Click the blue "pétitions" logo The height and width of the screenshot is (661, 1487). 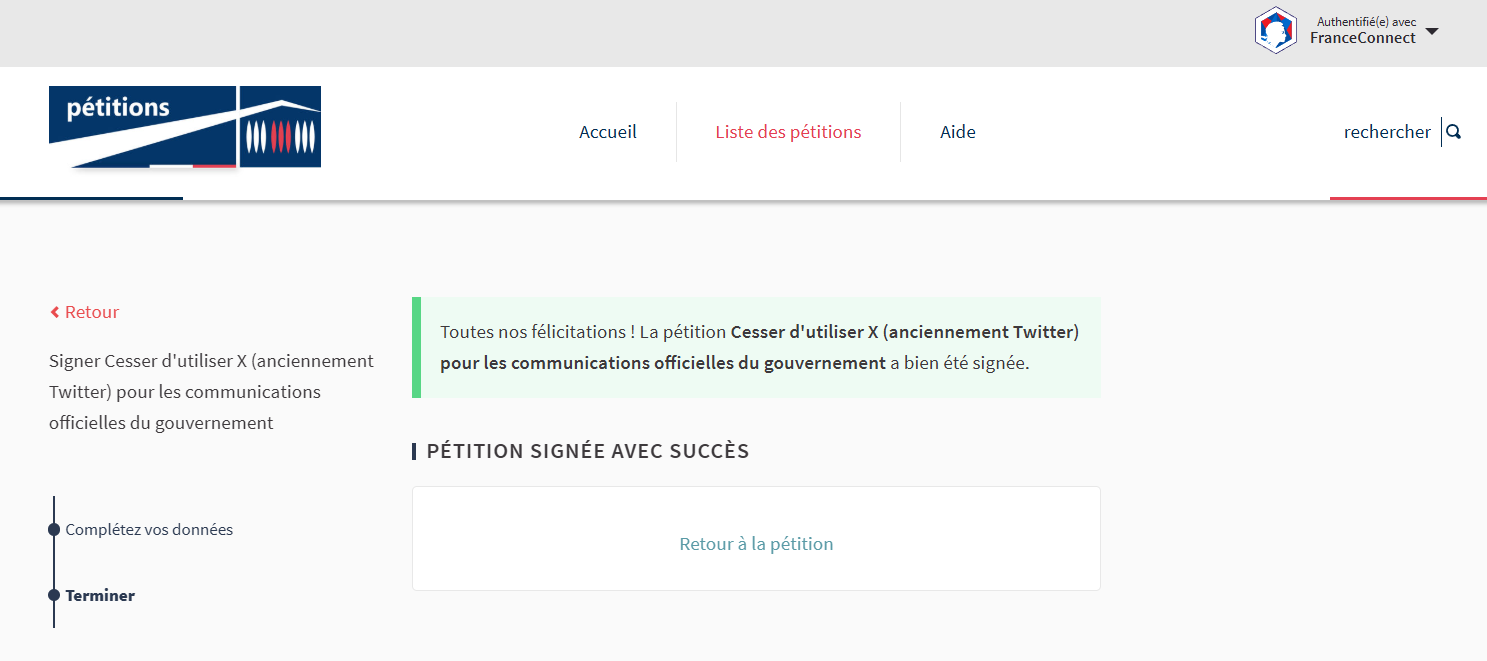tap(142, 125)
